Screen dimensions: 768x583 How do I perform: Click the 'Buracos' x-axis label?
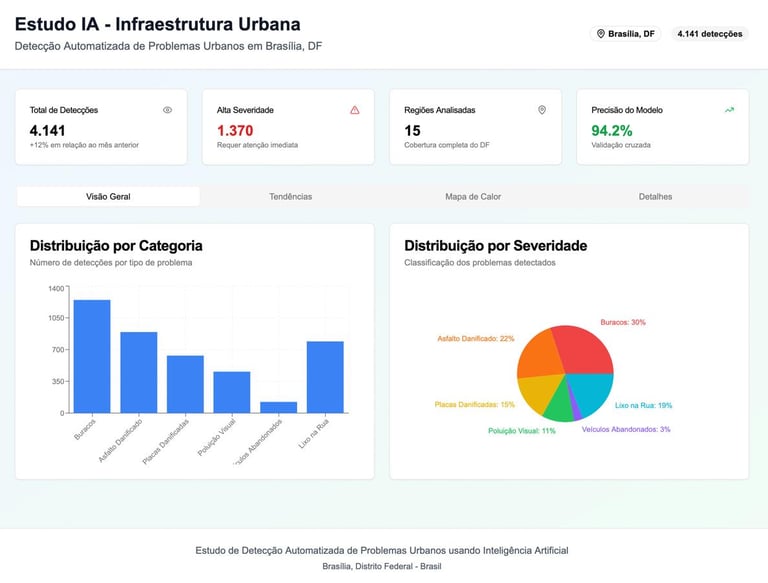[85, 429]
